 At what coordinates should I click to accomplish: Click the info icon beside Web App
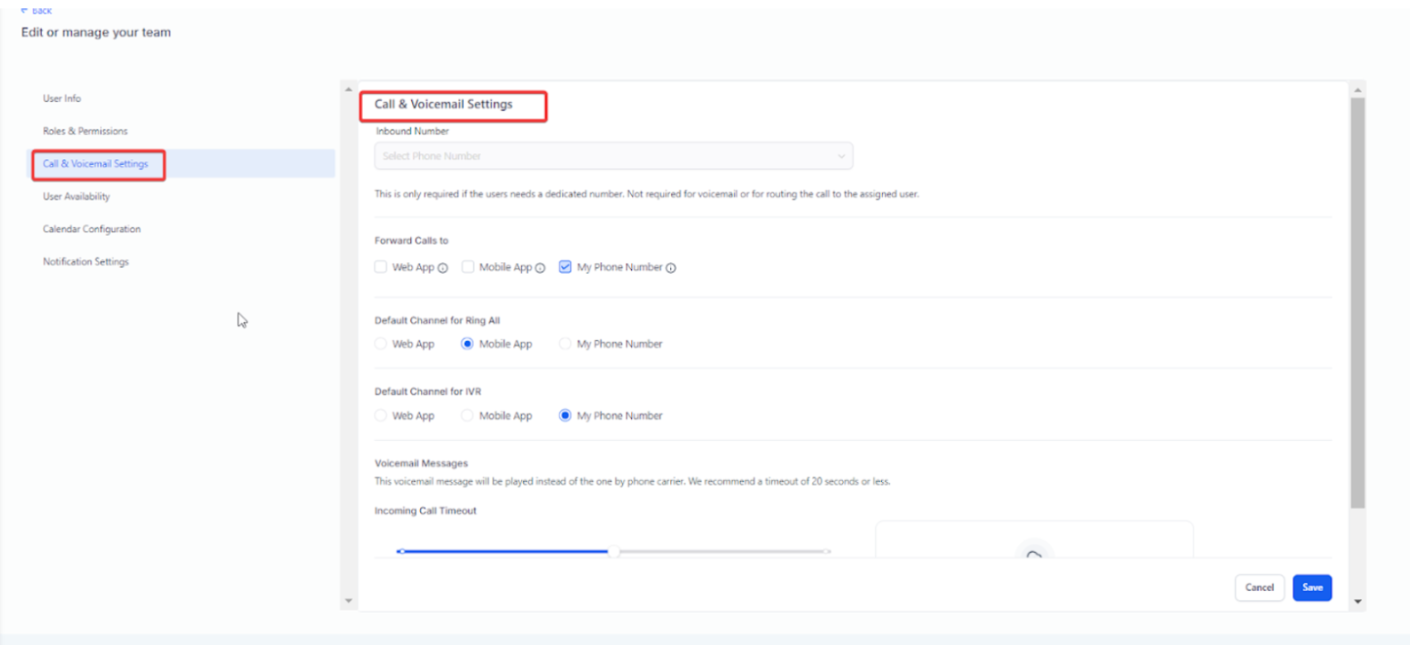pos(443,268)
